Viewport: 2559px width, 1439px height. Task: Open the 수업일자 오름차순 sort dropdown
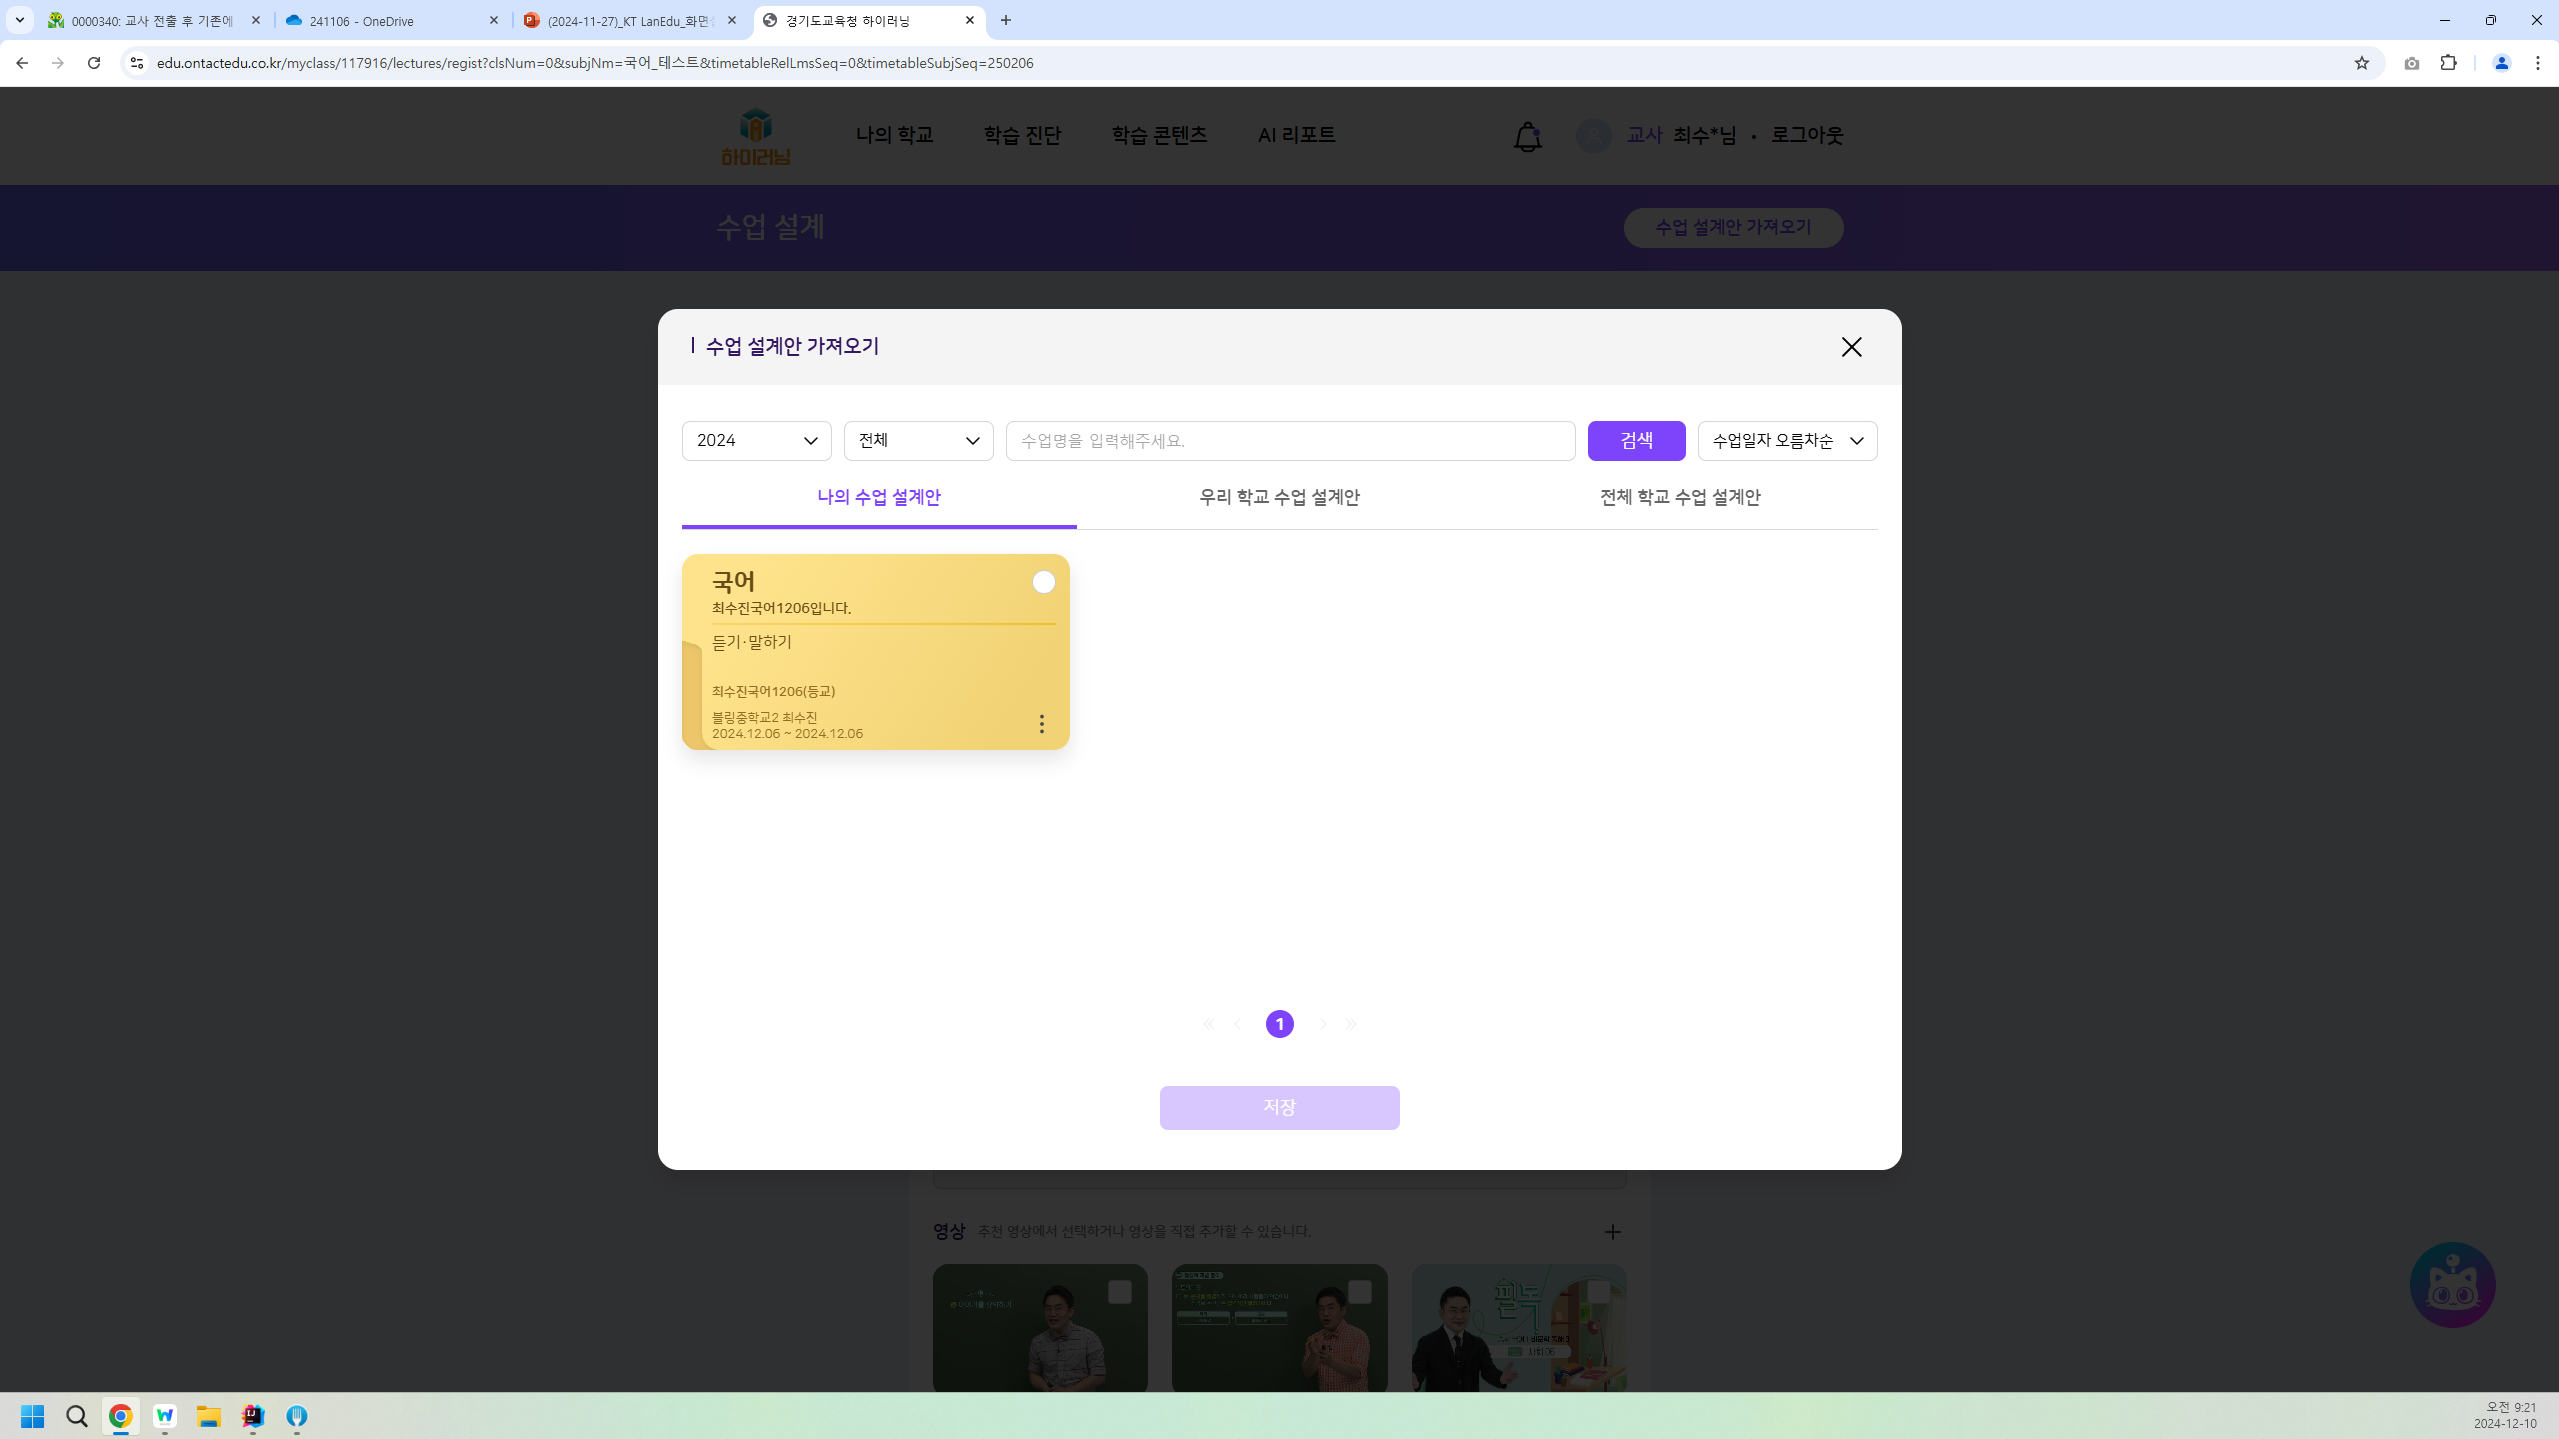pos(1786,441)
